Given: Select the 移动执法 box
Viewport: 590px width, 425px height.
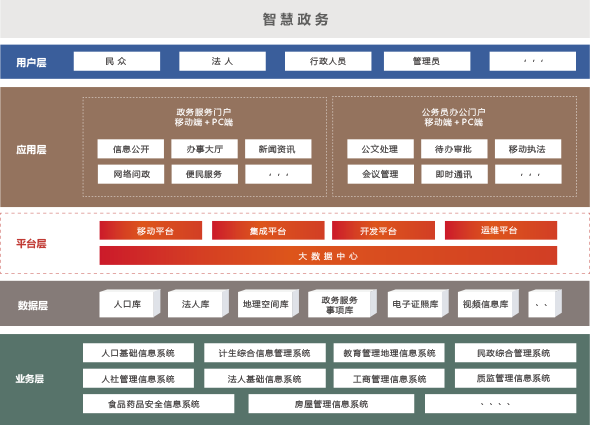Looking at the screenshot, I should (528, 149).
